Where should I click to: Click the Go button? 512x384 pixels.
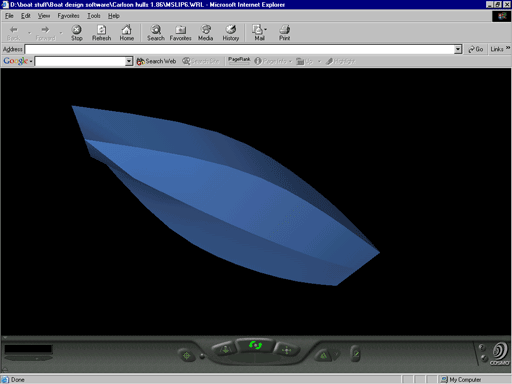coord(476,49)
